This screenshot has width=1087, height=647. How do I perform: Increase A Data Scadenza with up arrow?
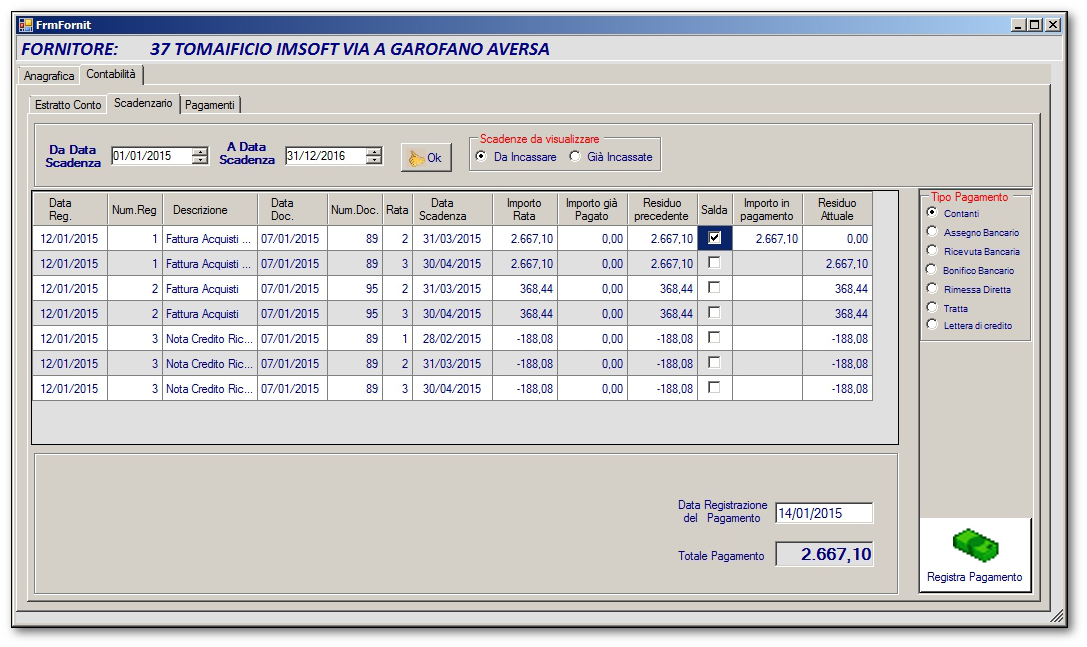(x=374, y=152)
